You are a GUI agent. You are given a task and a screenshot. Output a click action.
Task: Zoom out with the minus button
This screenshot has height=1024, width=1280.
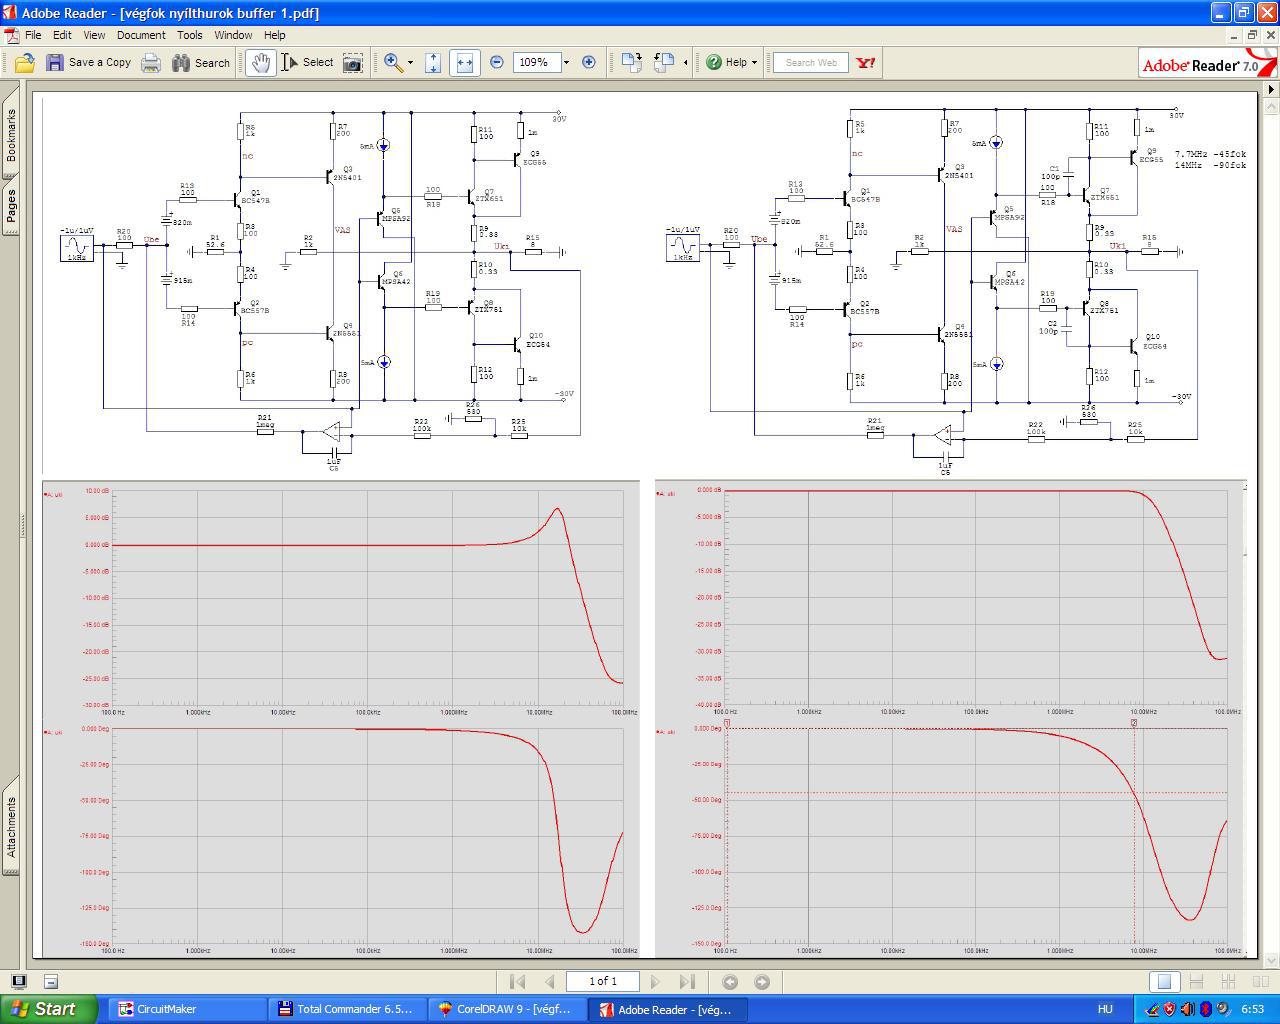coord(497,62)
